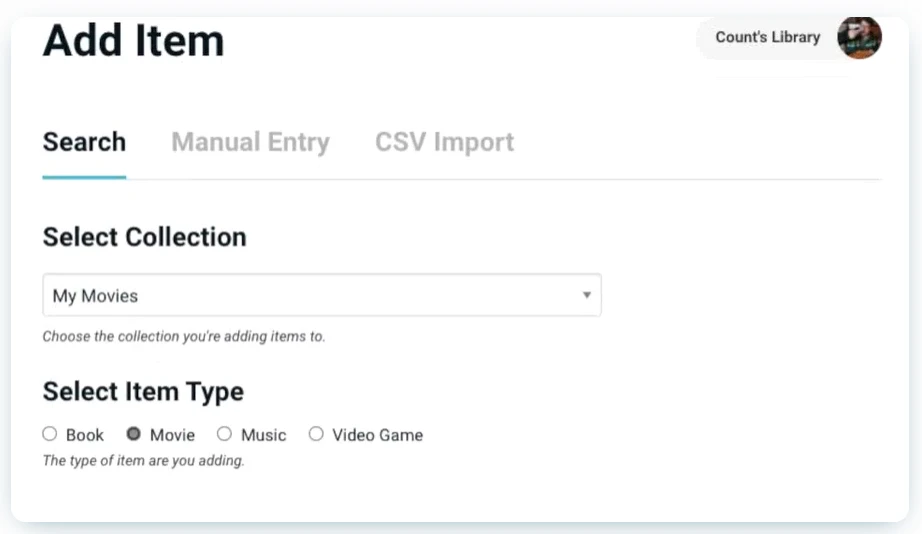This screenshot has width=922, height=534.
Task: Click the collection selector's down arrow
Action: (x=587, y=296)
